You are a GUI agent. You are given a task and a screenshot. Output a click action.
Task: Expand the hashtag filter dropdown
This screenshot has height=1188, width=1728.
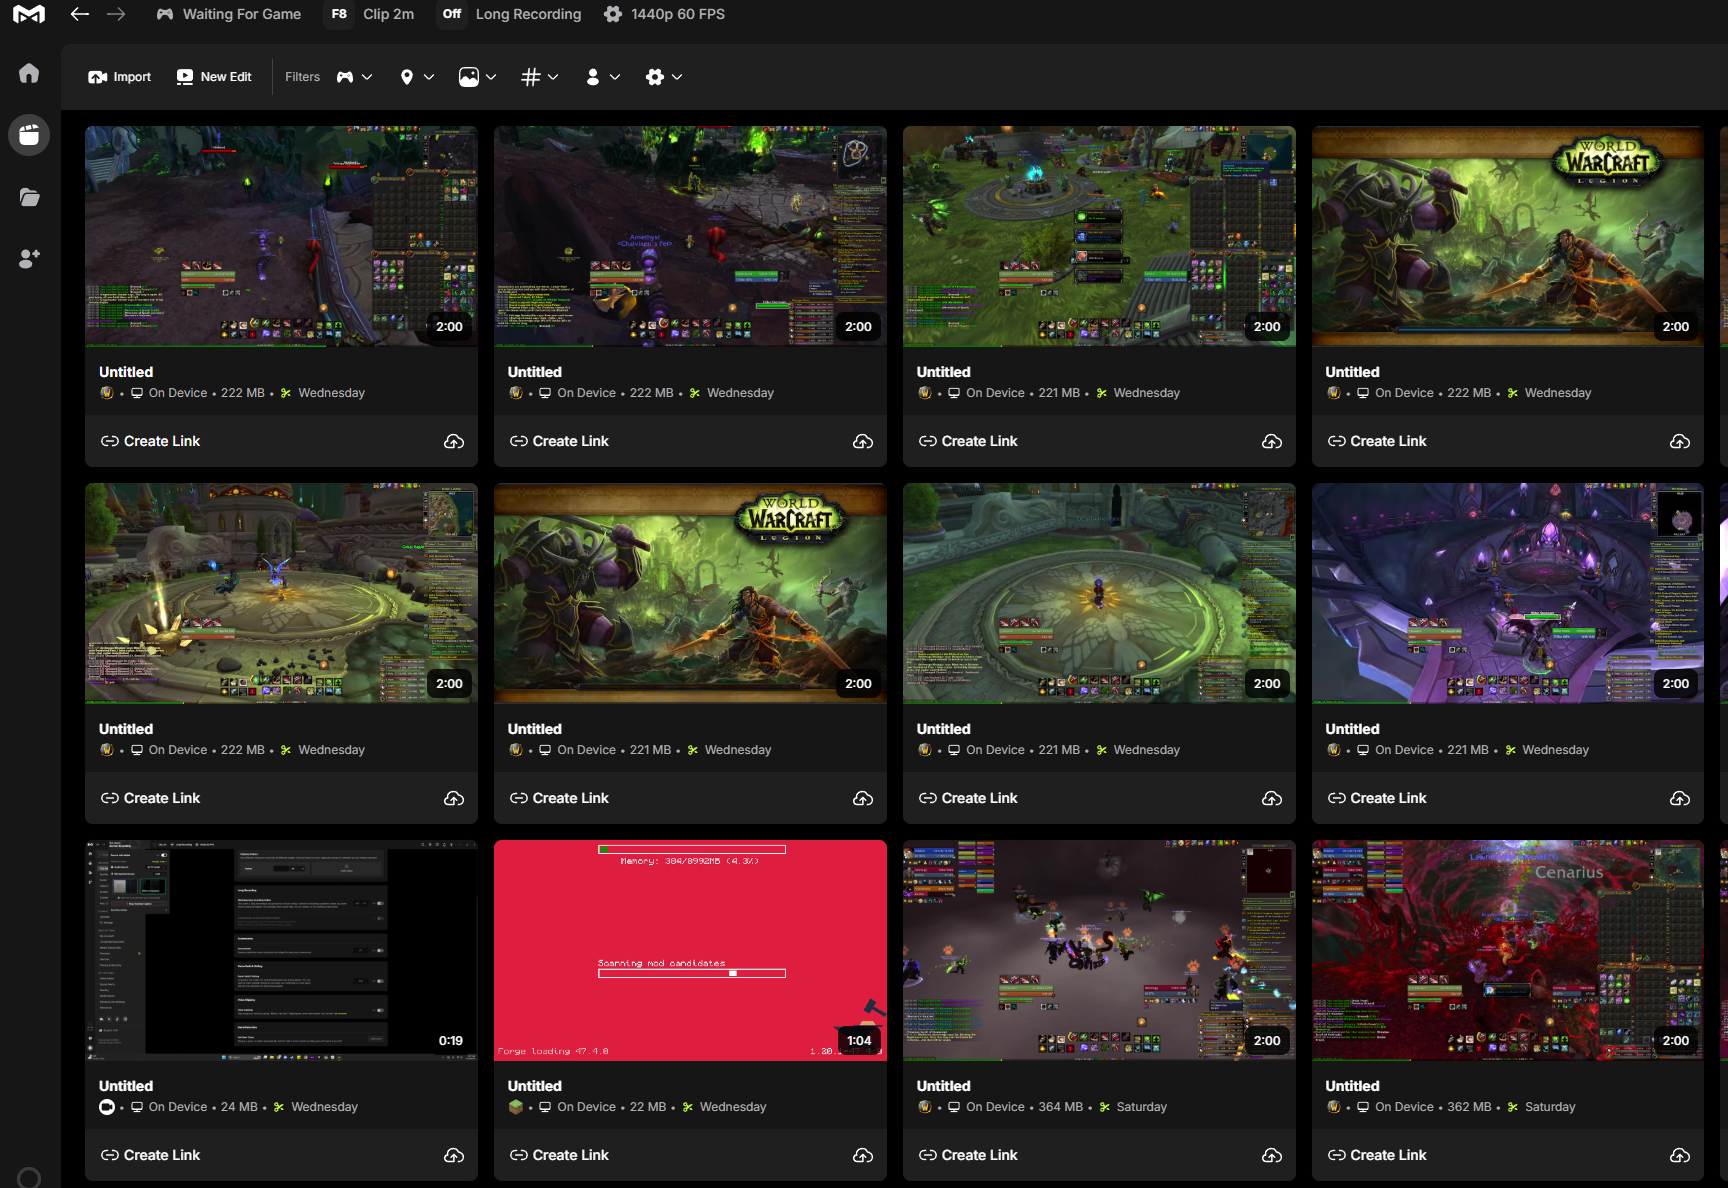point(540,77)
